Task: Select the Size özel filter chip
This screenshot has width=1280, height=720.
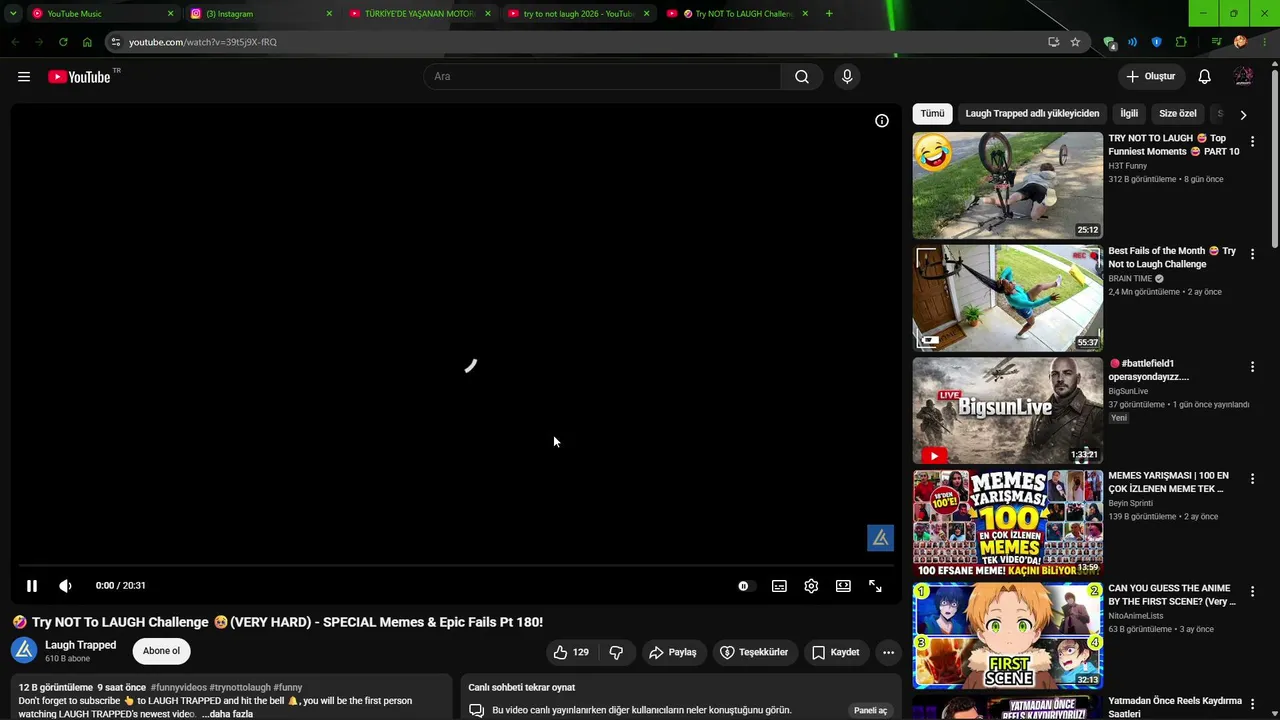Action: 1177,114
